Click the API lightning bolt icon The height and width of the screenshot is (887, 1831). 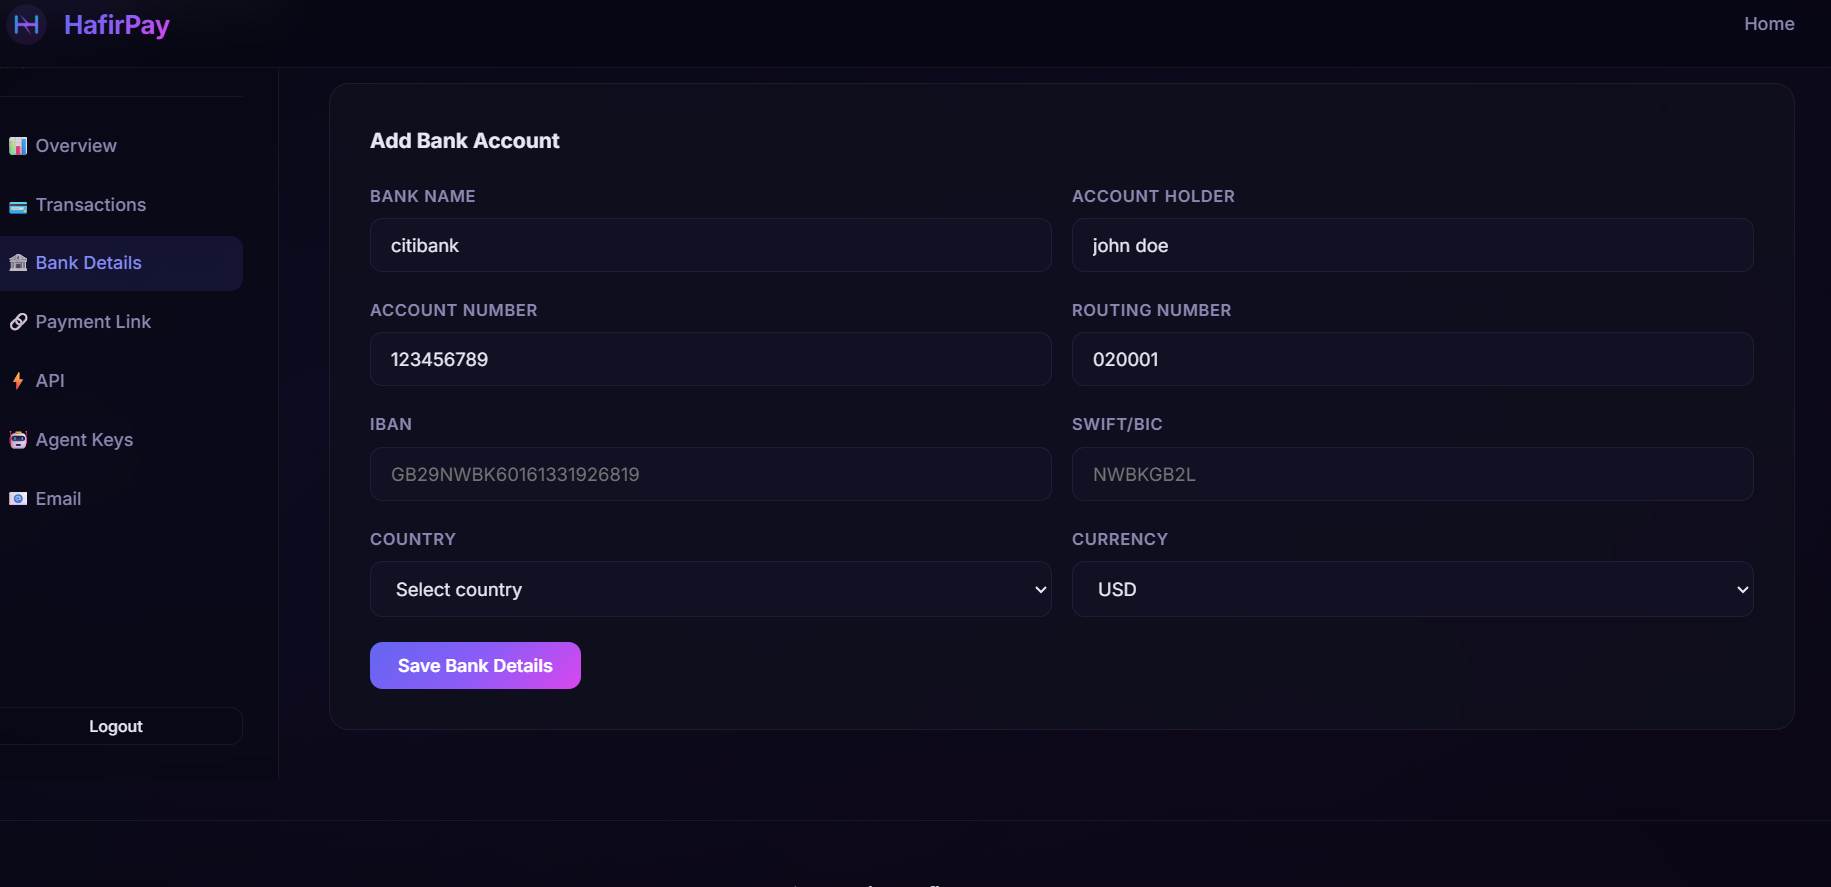(18, 381)
